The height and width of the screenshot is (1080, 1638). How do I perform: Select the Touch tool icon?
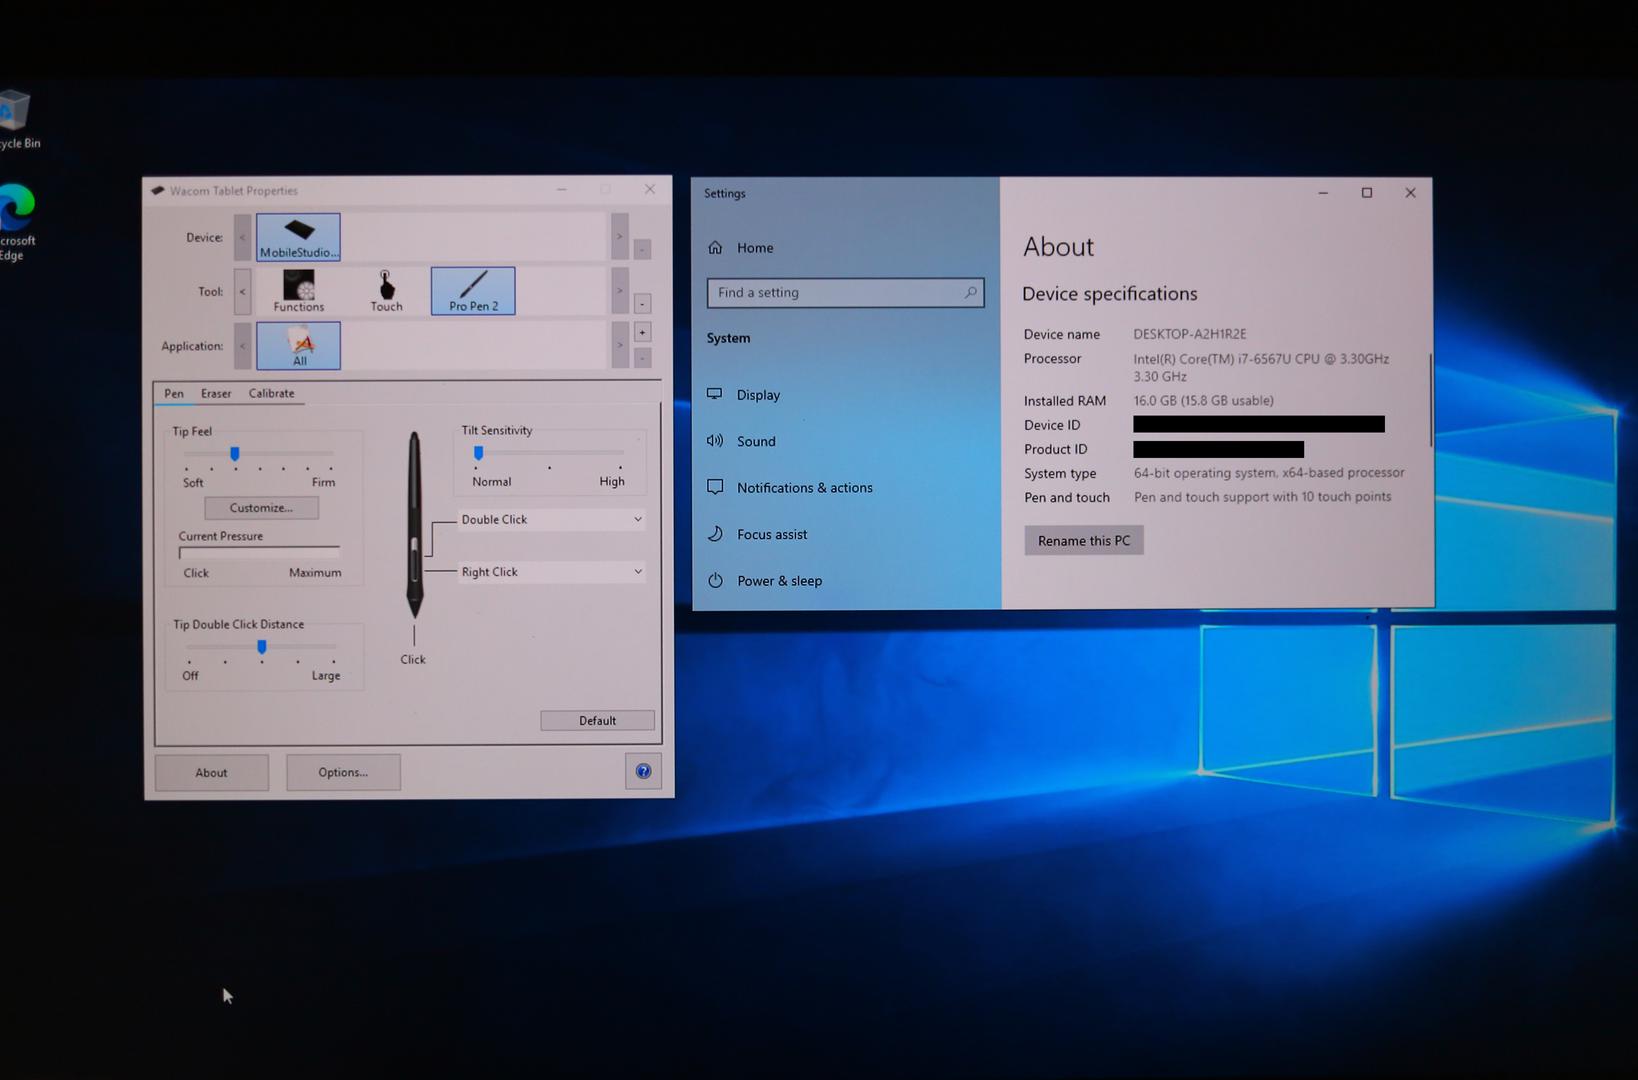tap(386, 291)
